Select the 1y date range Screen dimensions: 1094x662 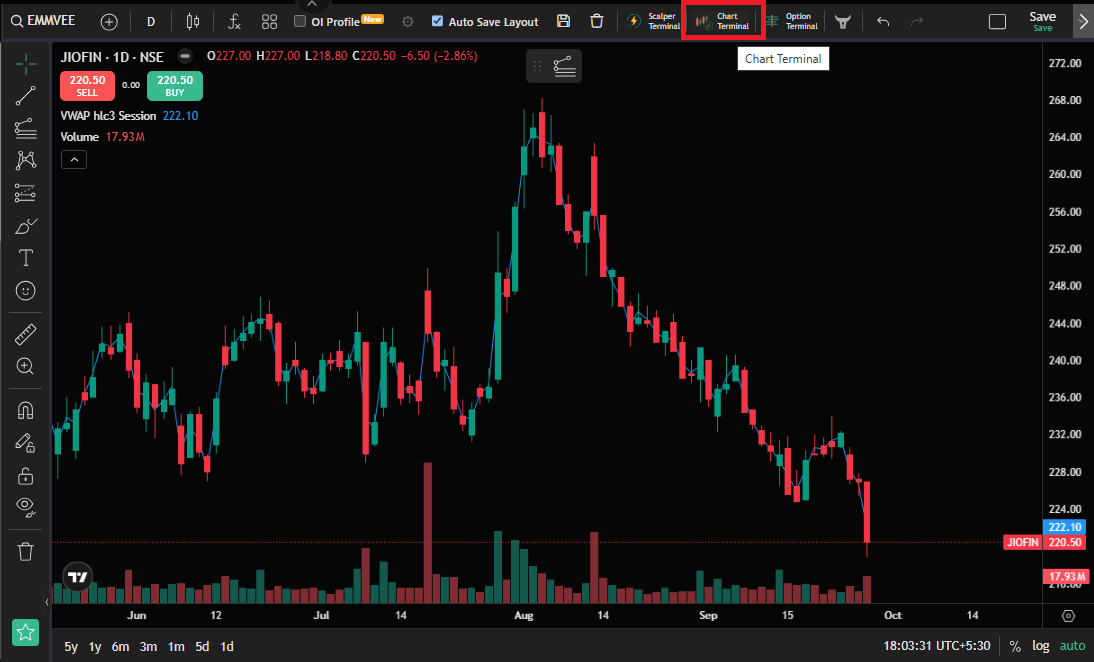point(95,647)
